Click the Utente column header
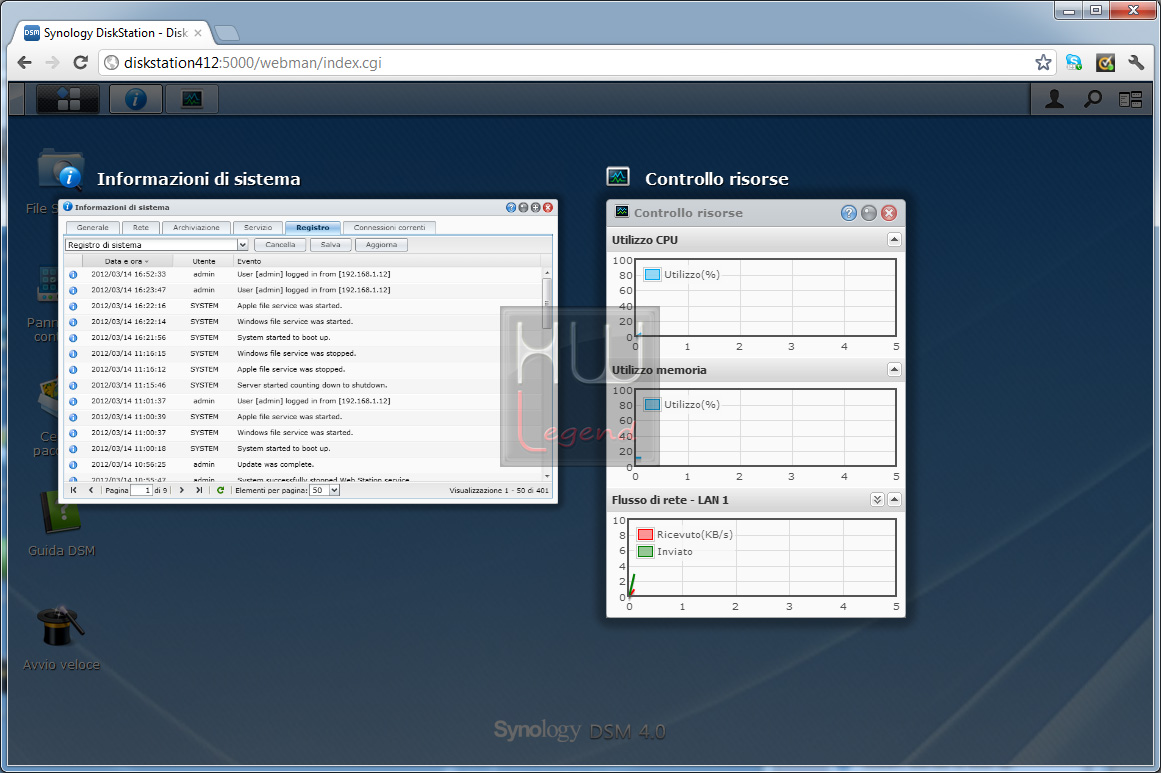 coord(204,261)
